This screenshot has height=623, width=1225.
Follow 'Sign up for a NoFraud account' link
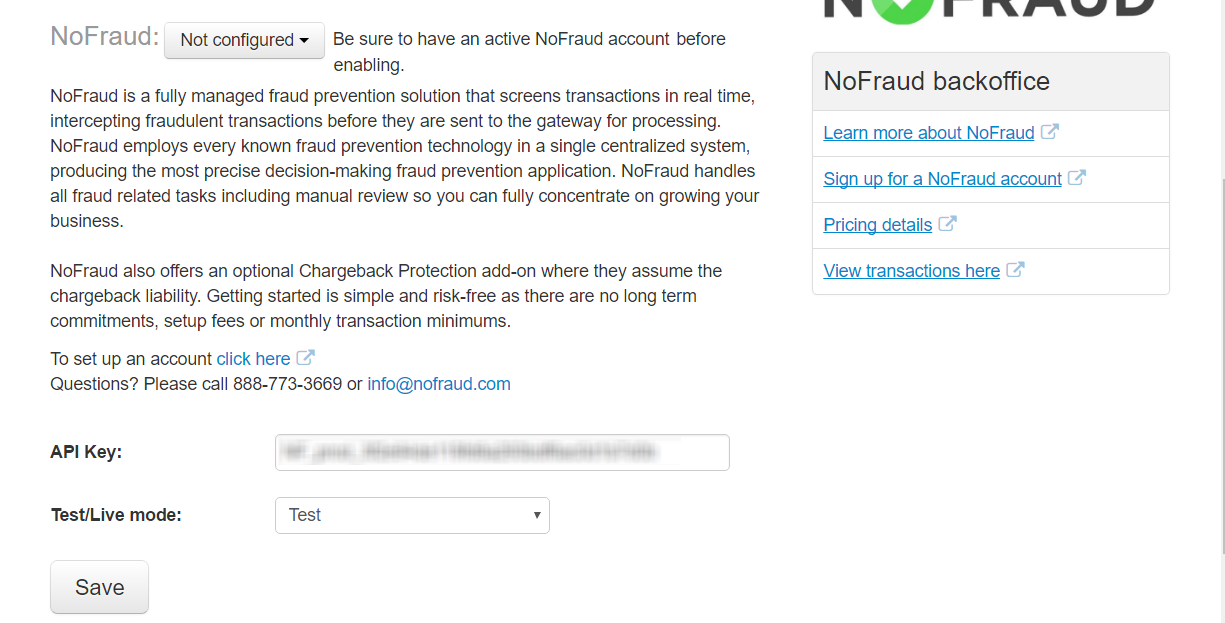(943, 179)
